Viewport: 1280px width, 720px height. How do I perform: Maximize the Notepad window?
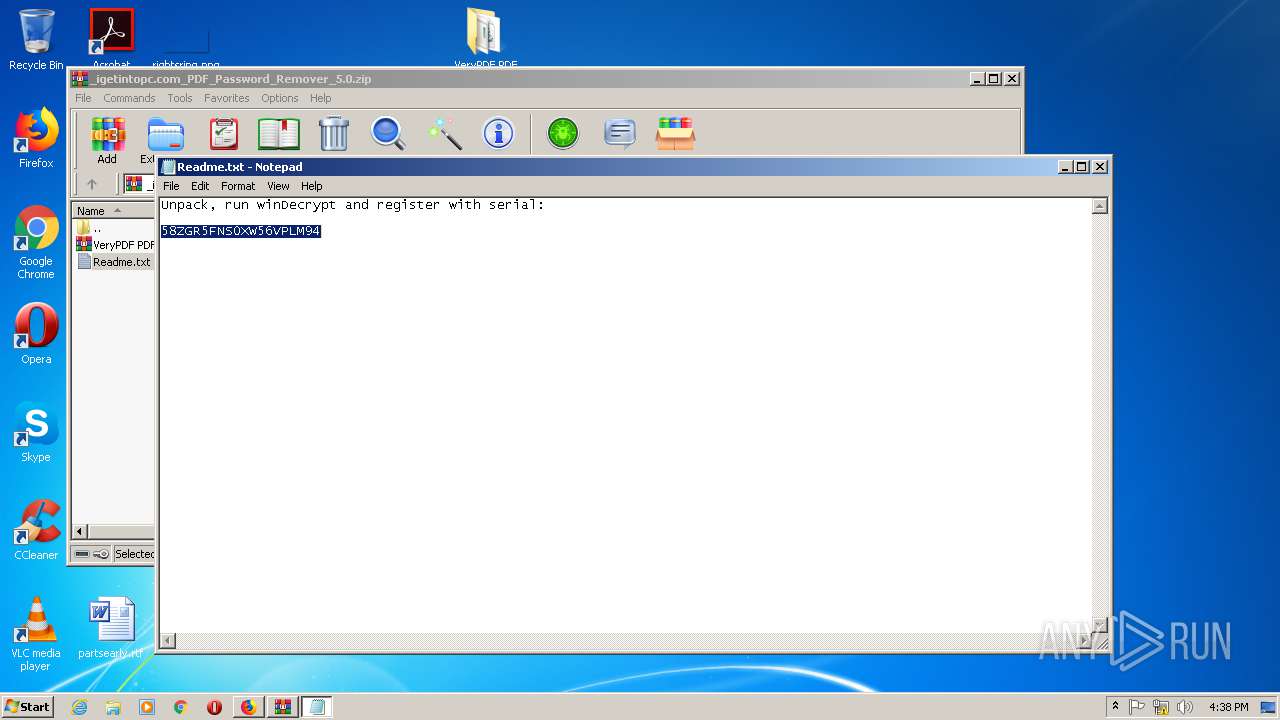point(1082,167)
